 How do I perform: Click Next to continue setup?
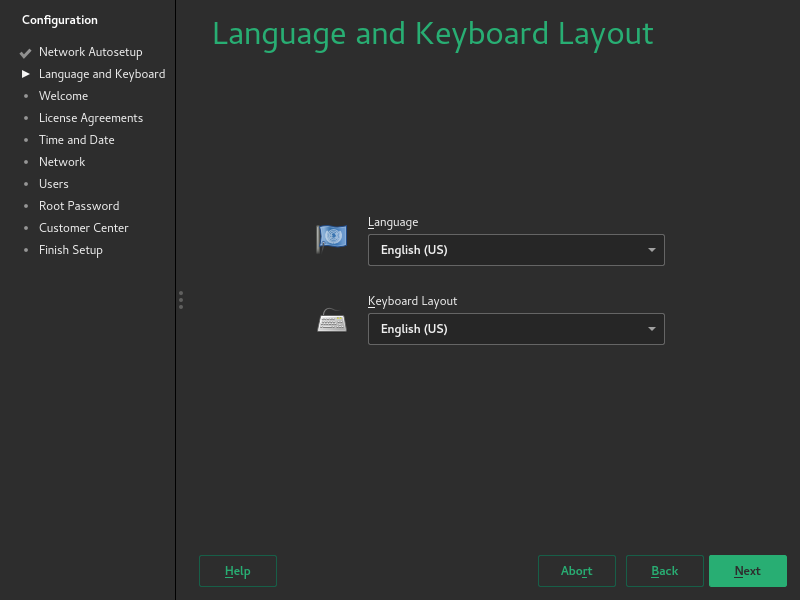(x=748, y=571)
